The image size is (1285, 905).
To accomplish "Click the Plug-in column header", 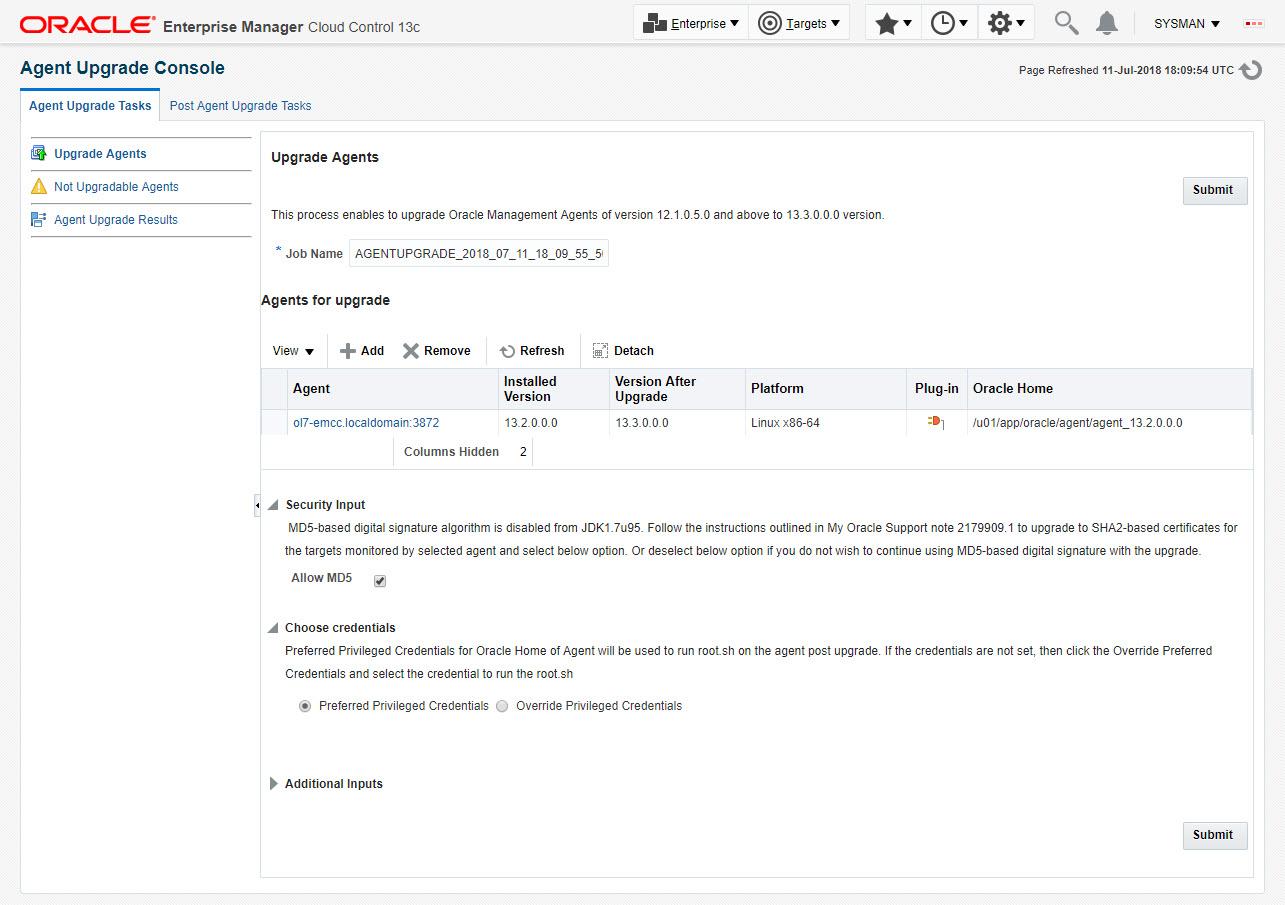I will (x=936, y=389).
